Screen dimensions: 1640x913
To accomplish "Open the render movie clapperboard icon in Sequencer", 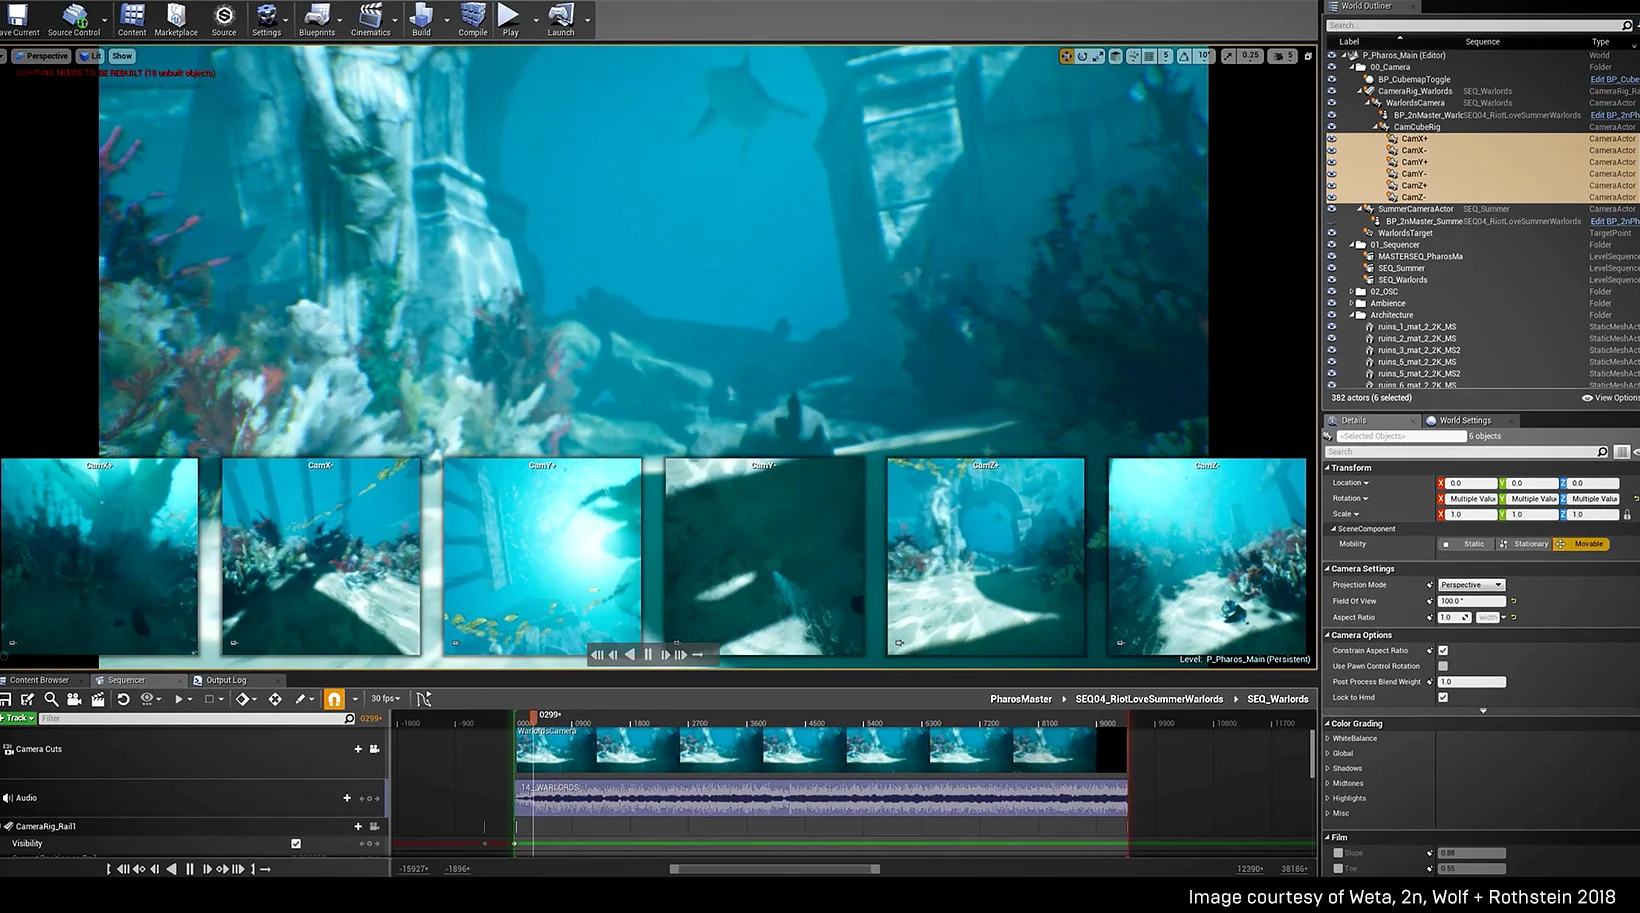I will [x=97, y=698].
